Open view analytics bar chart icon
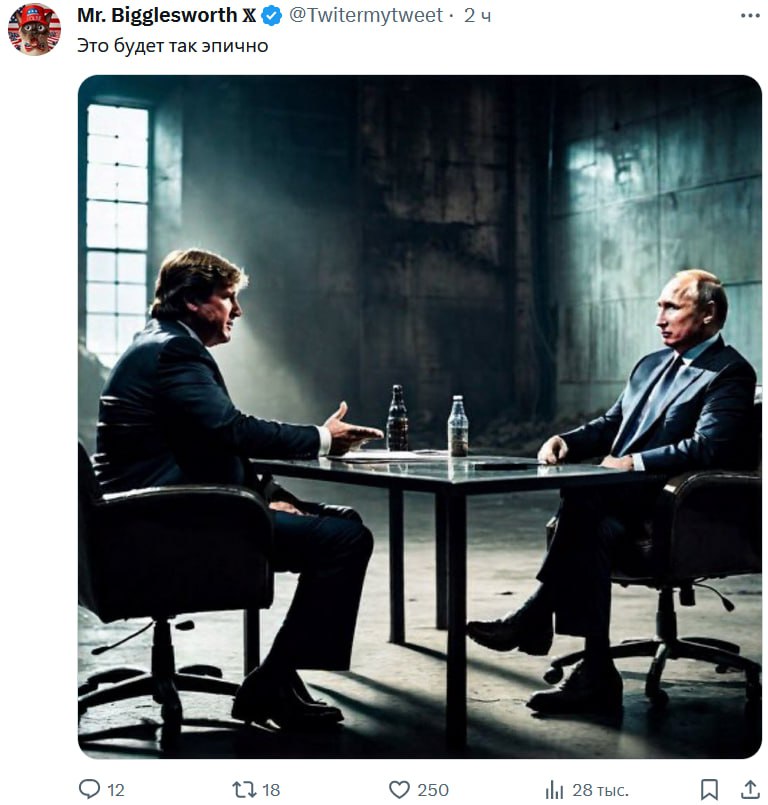This screenshot has width=768, height=805. coord(554,790)
